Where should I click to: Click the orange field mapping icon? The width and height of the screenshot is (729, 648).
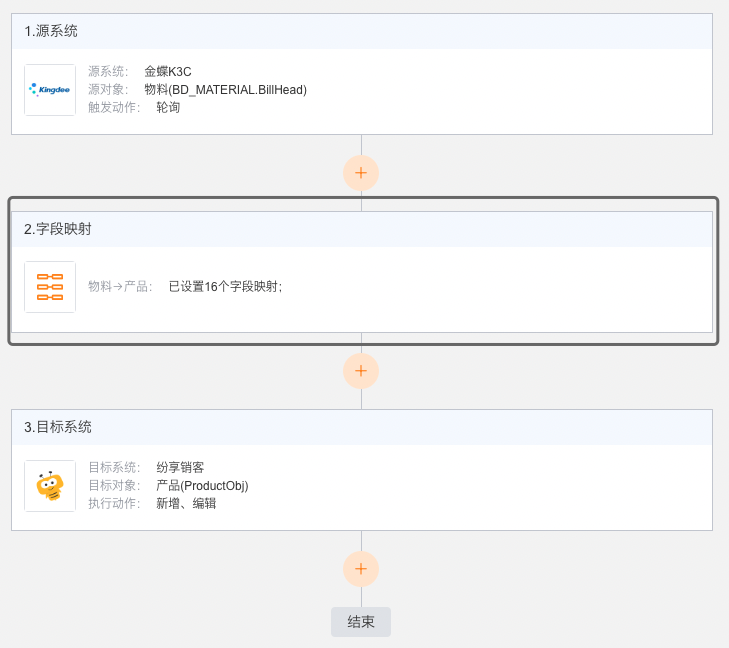click(x=50, y=287)
